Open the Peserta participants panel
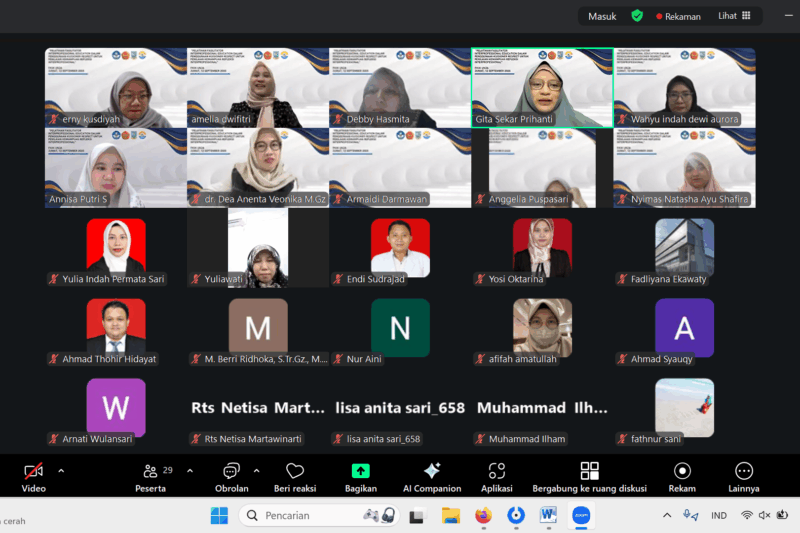Image resolution: width=800 pixels, height=533 pixels. click(151, 477)
